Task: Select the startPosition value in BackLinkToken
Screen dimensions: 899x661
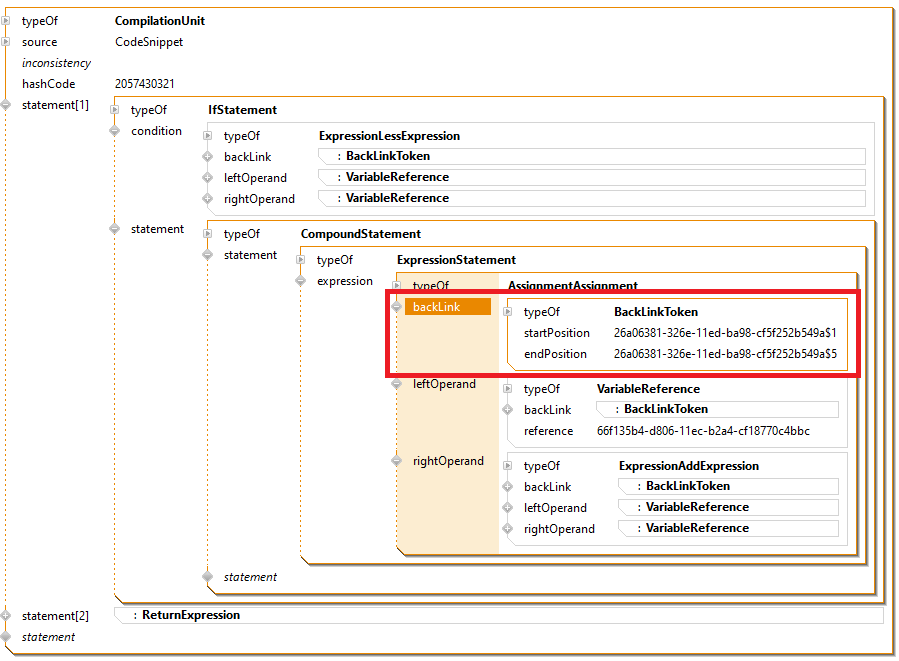Action: [x=725, y=333]
